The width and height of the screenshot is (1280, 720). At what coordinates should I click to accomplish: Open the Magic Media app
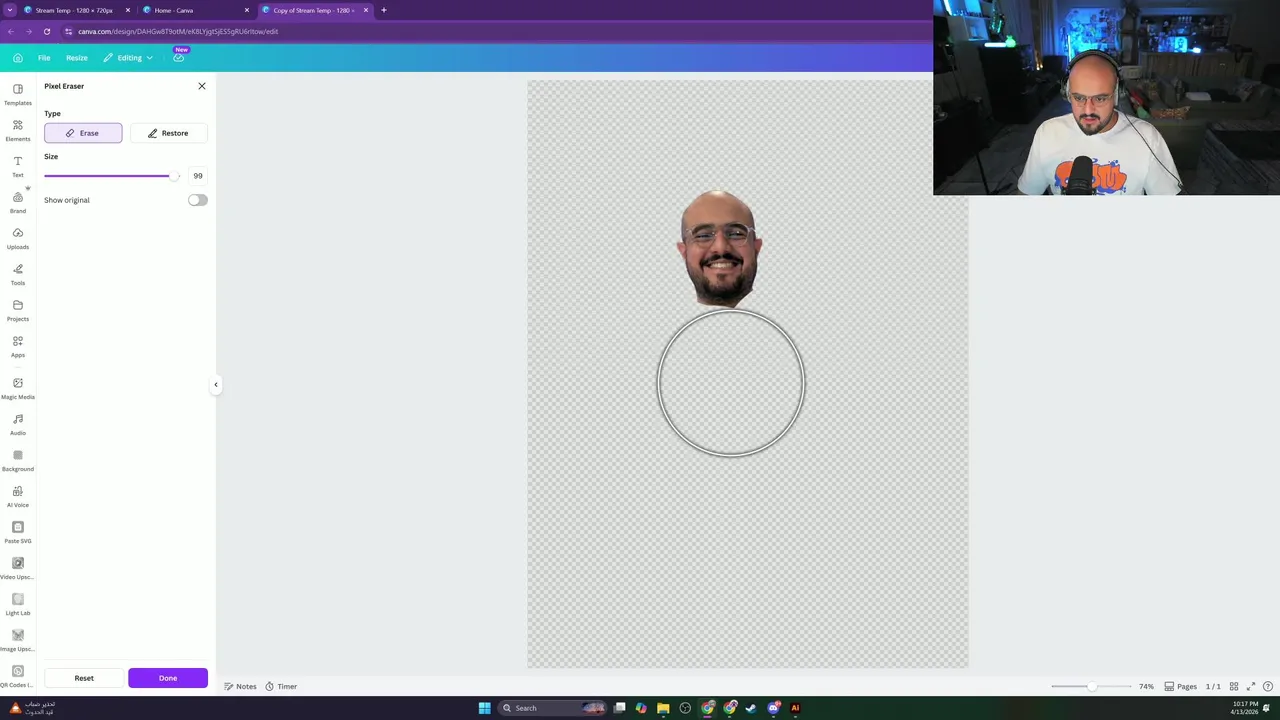click(x=17, y=388)
